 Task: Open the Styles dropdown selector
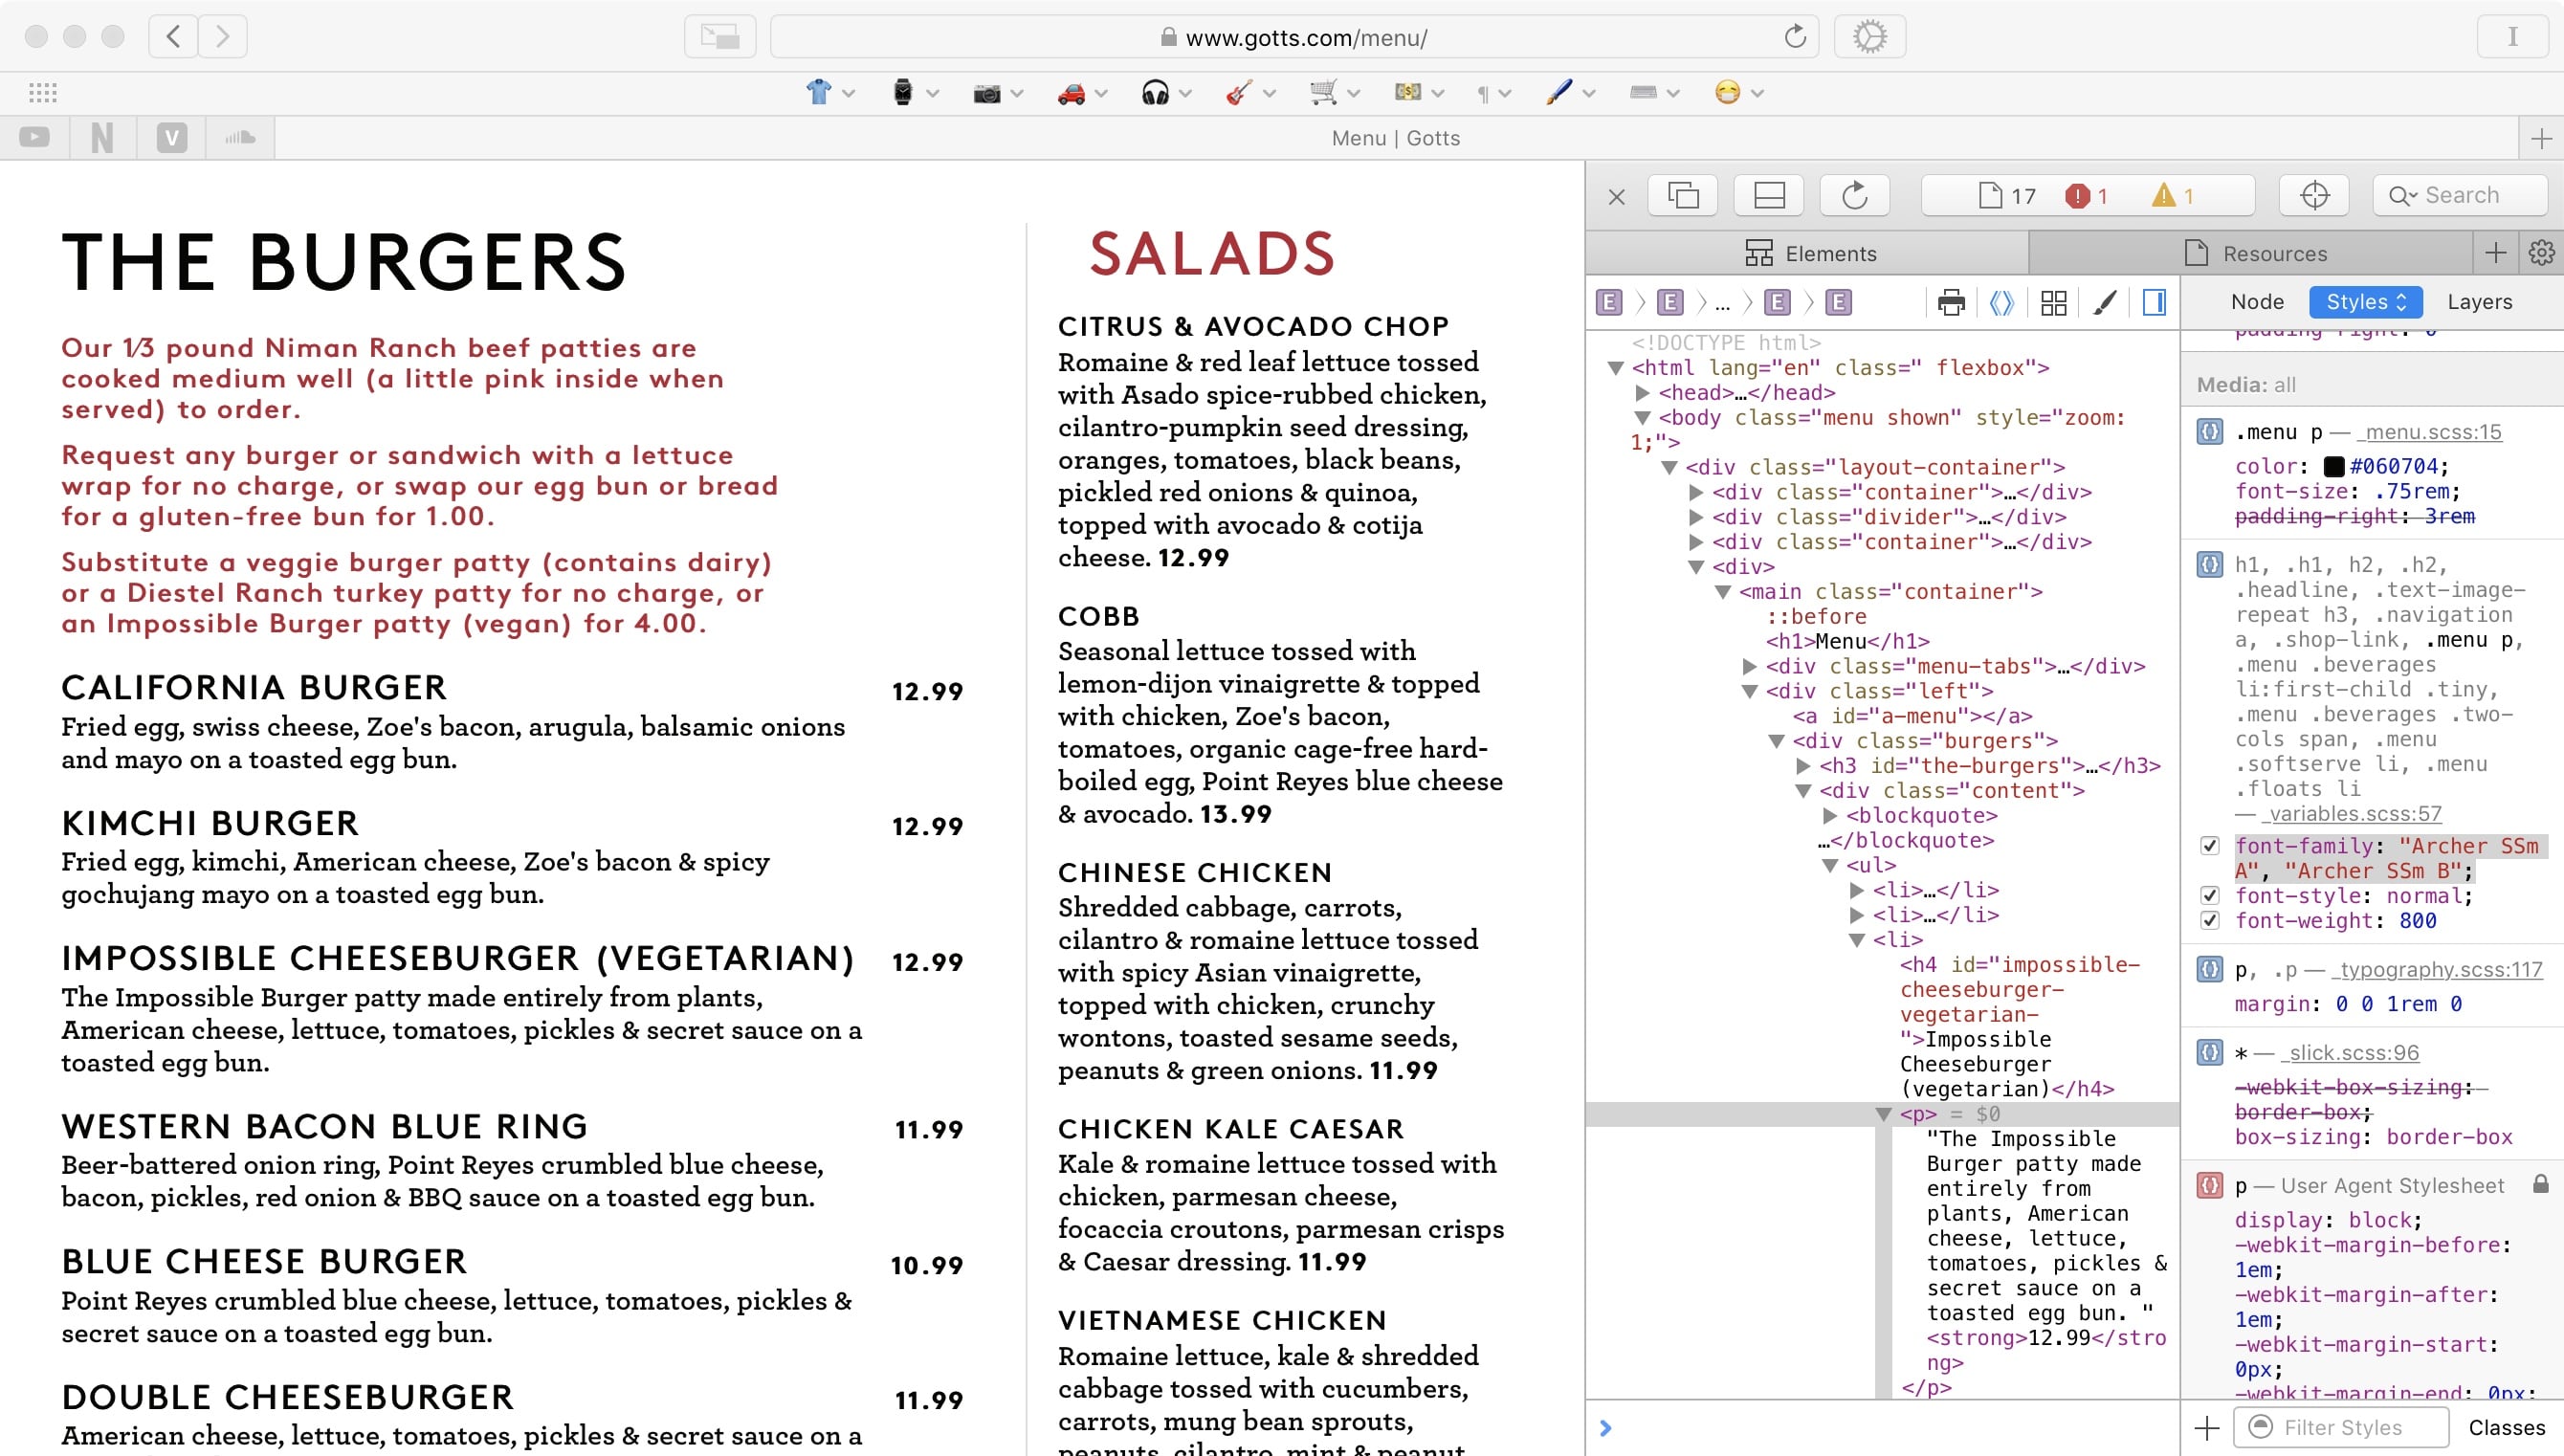tap(2365, 302)
